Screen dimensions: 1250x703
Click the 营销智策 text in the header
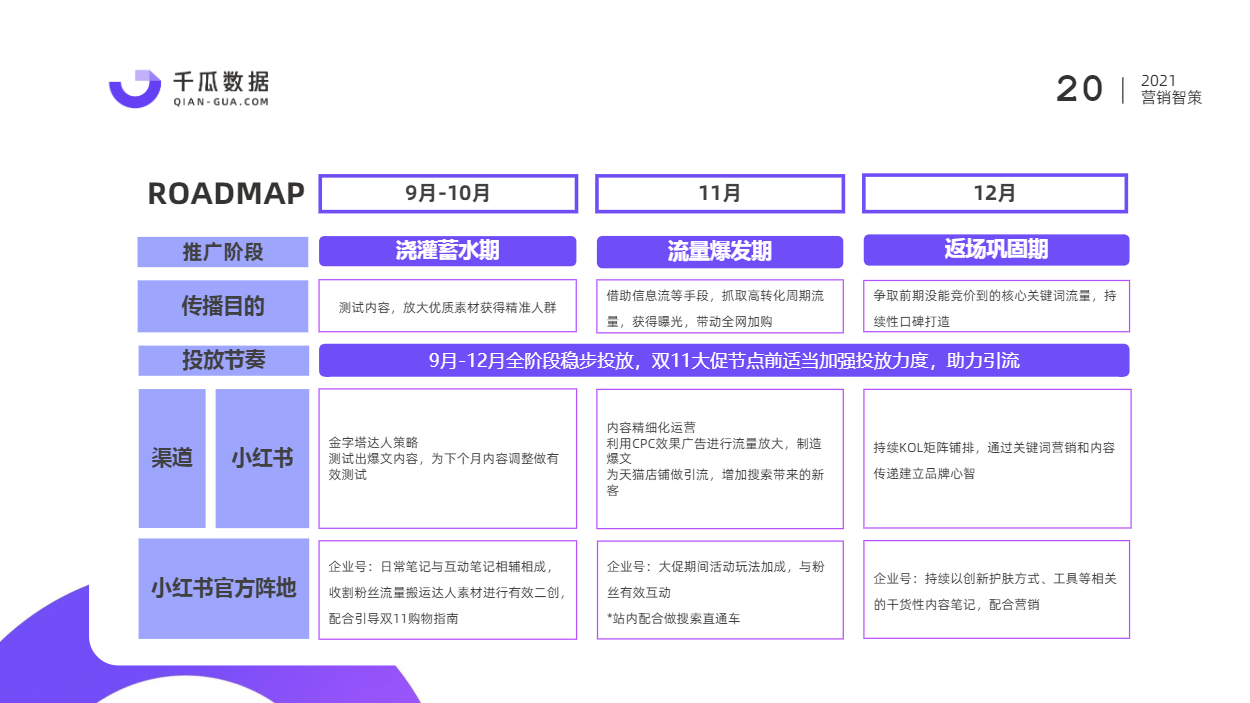1171,98
